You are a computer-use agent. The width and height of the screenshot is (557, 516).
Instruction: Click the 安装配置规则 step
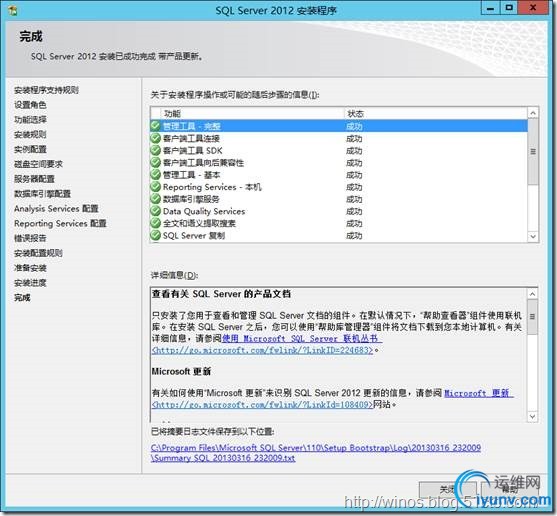click(x=38, y=253)
